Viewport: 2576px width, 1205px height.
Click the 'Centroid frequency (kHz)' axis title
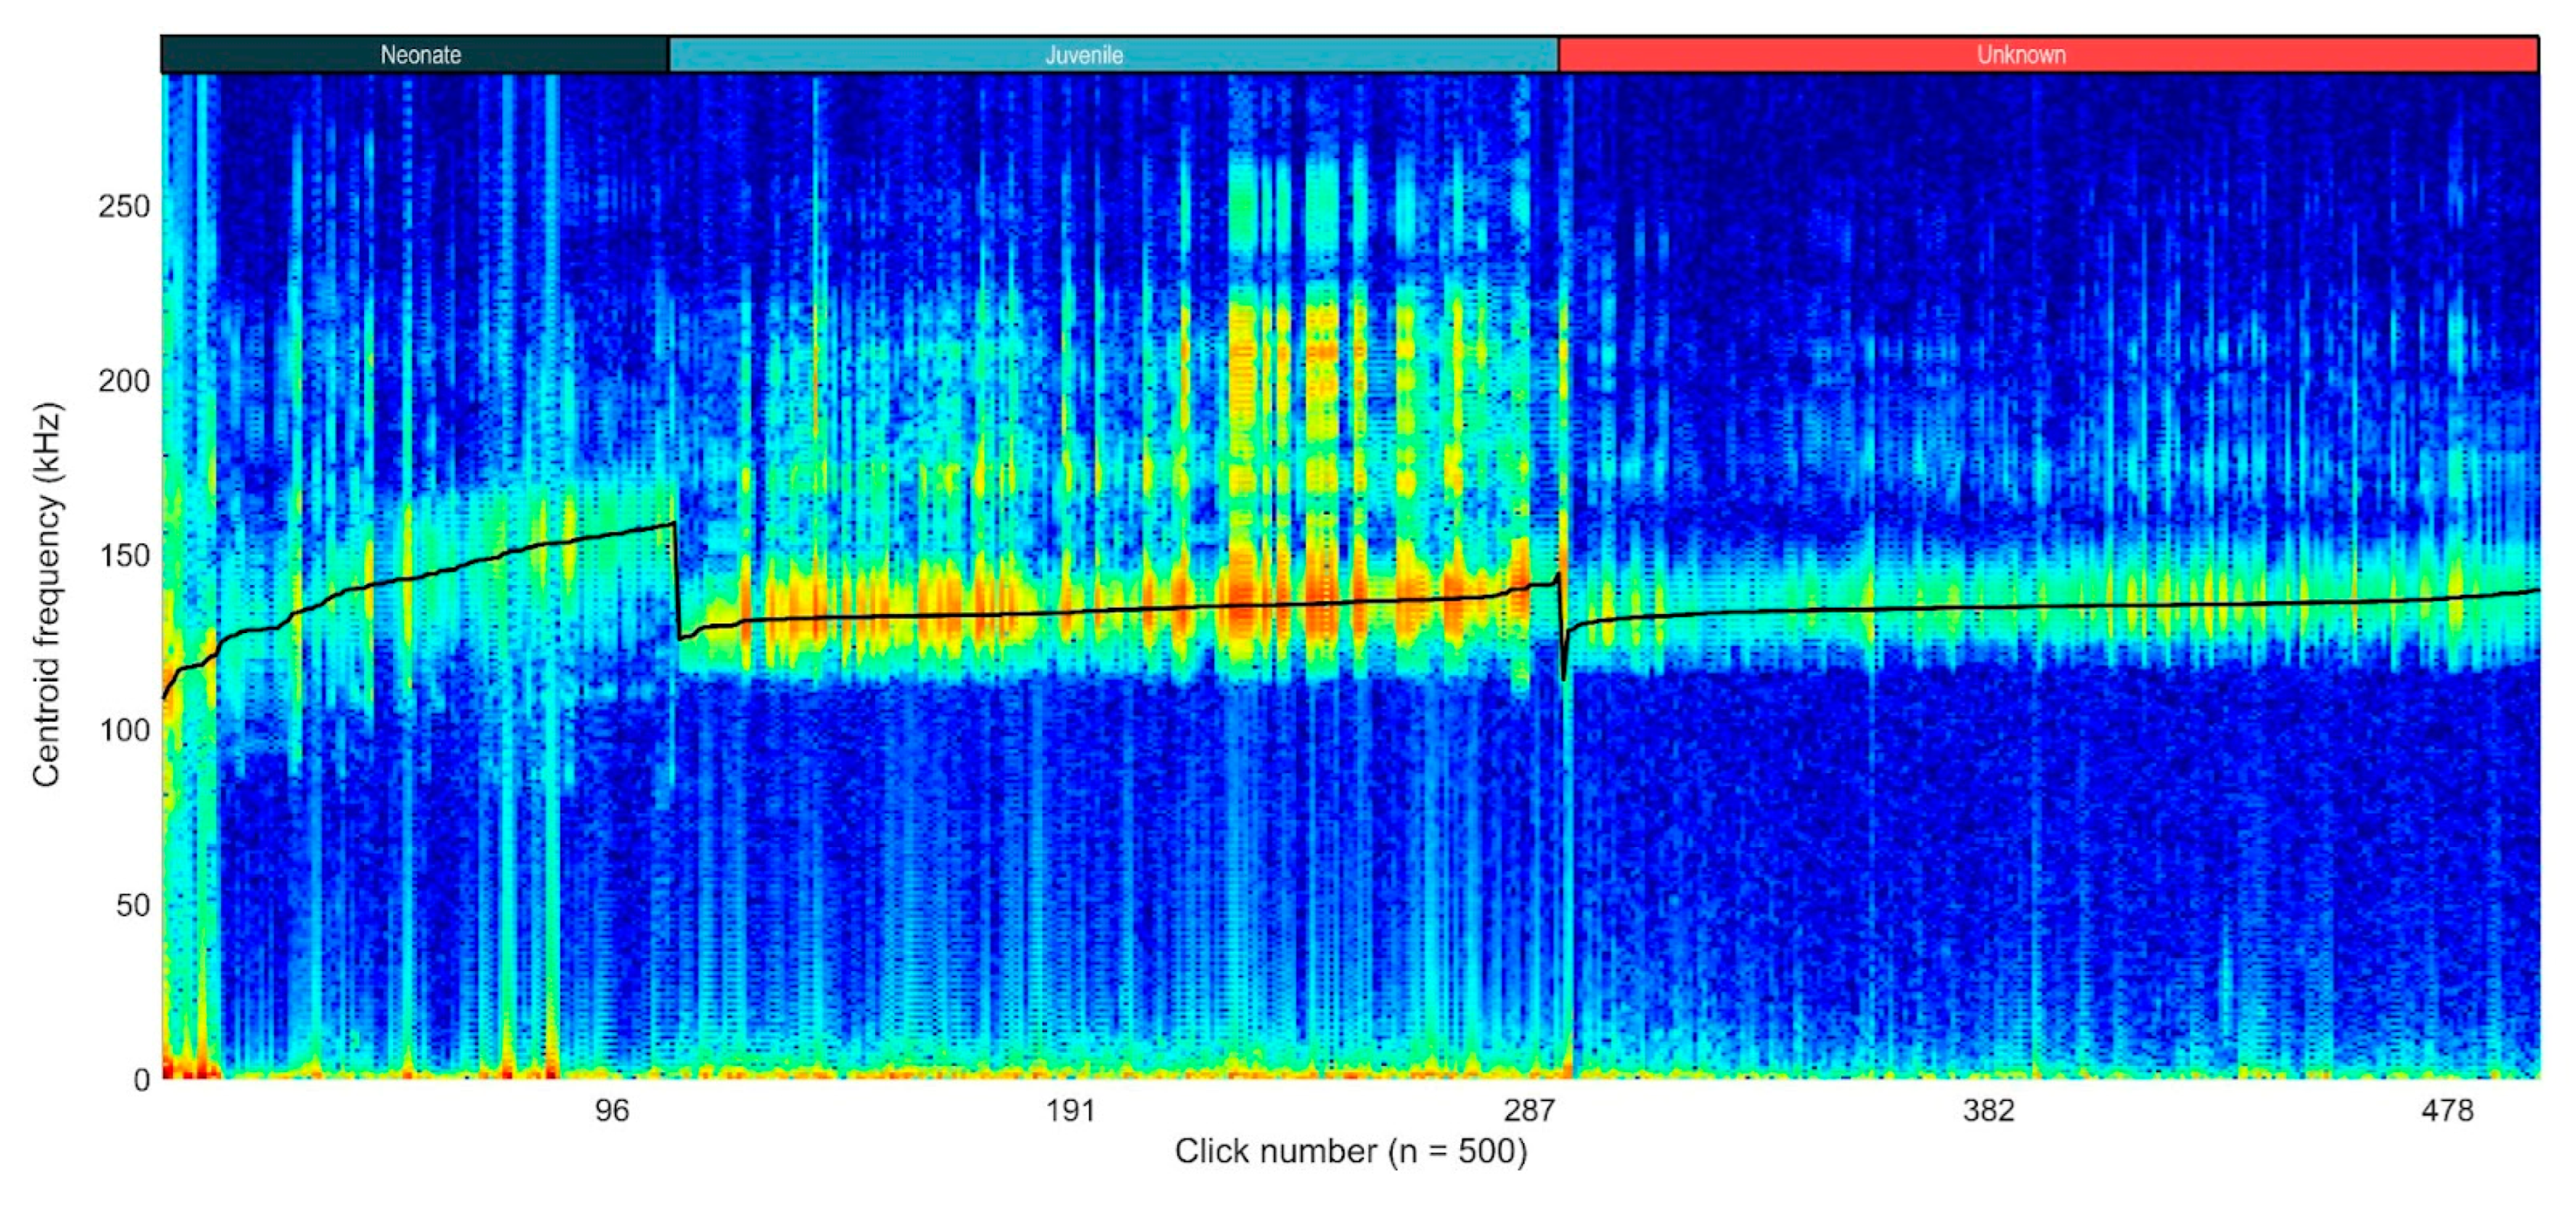click(47, 595)
